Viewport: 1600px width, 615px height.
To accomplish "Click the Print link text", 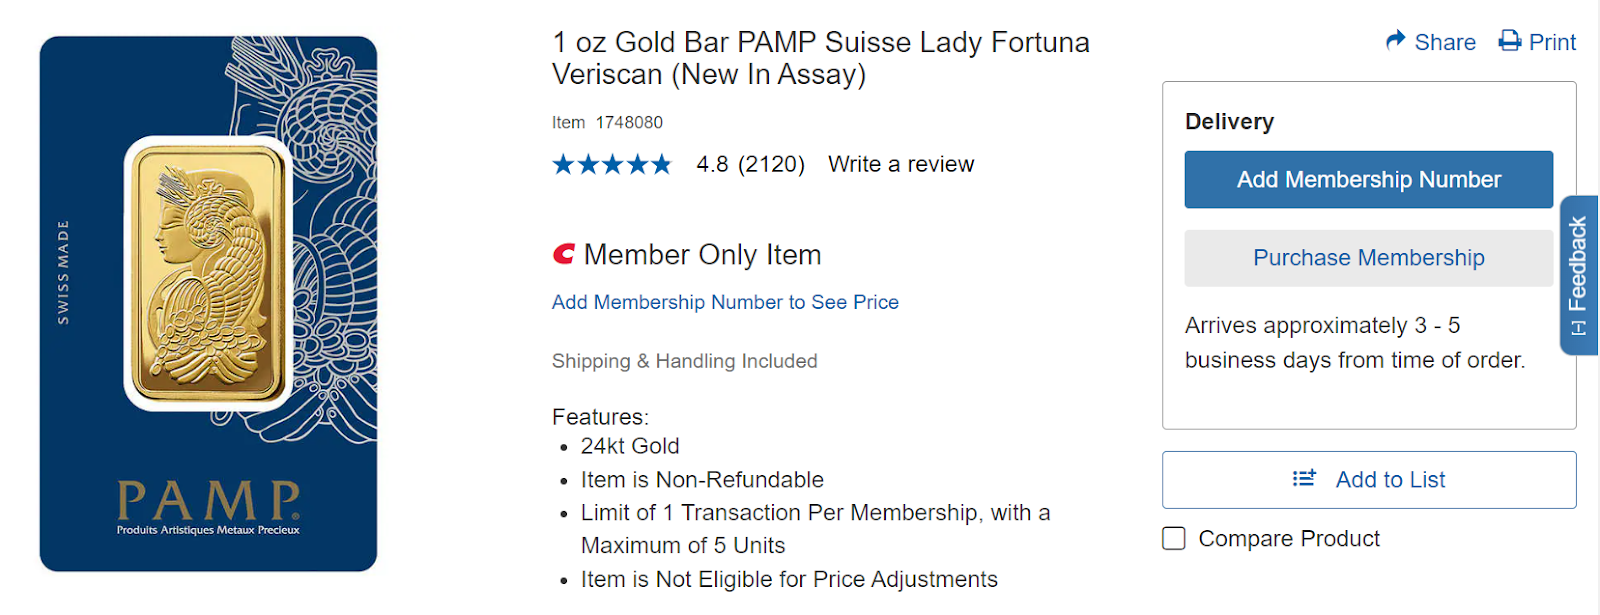I will click(1552, 42).
